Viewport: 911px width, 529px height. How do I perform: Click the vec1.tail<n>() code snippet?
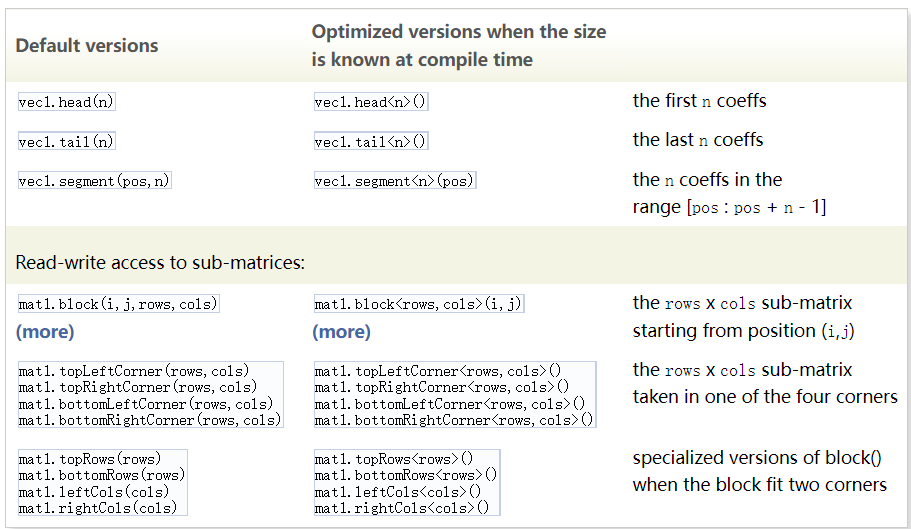[x=371, y=142]
